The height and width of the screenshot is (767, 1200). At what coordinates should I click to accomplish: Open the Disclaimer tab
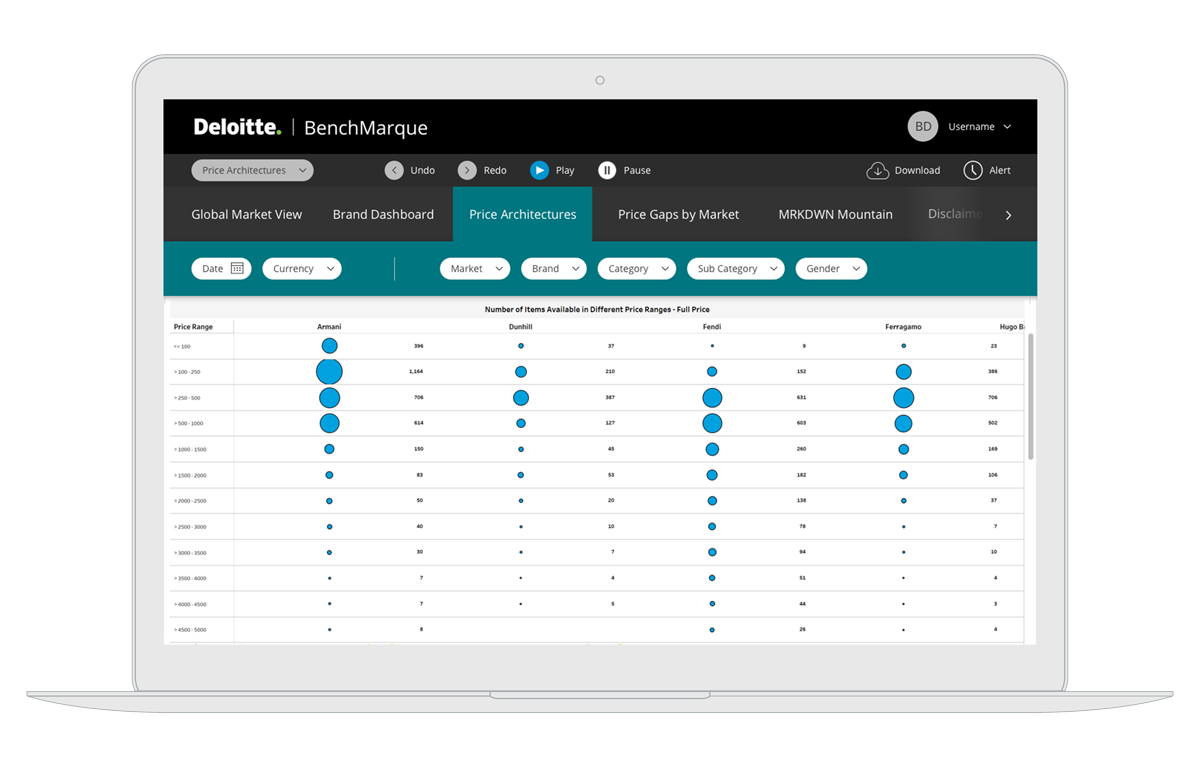[955, 214]
